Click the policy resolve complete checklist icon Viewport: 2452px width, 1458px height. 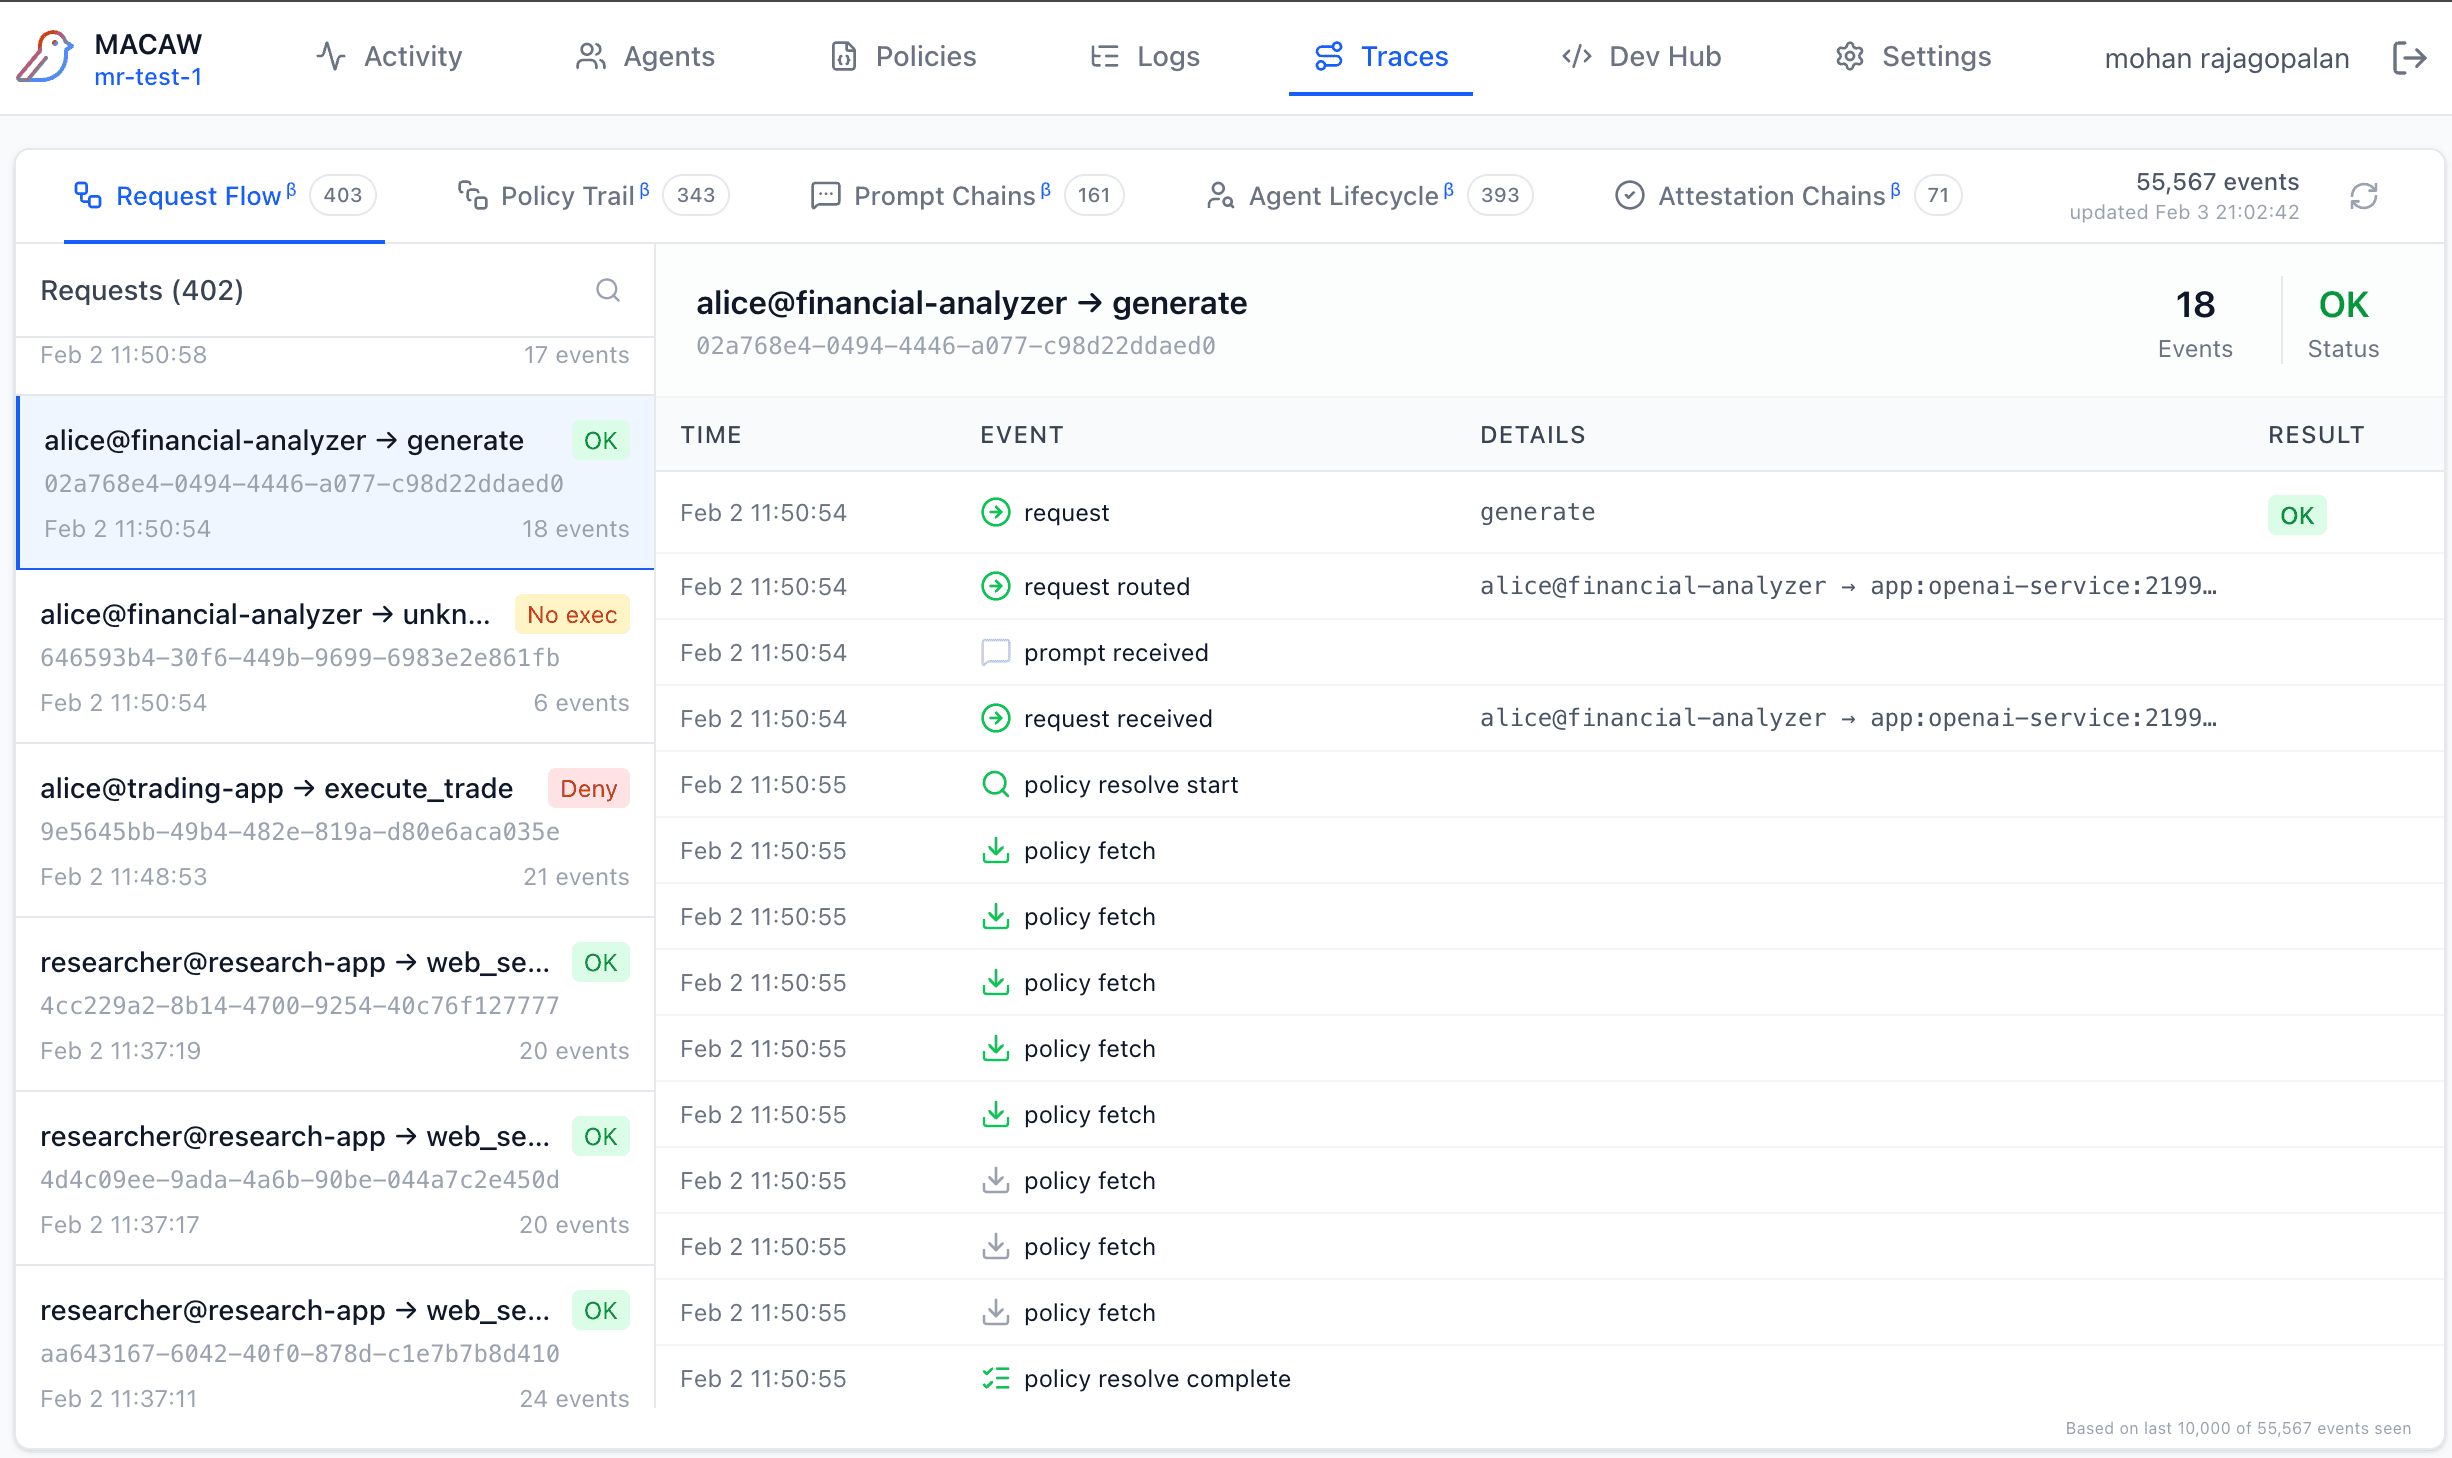tap(995, 1378)
